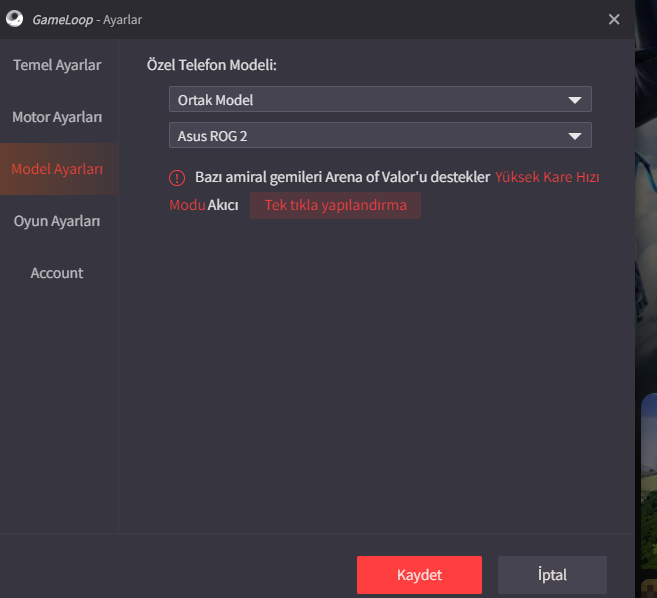657x598 pixels.
Task: Select the Model Ayarları tab
Action: tap(57, 169)
